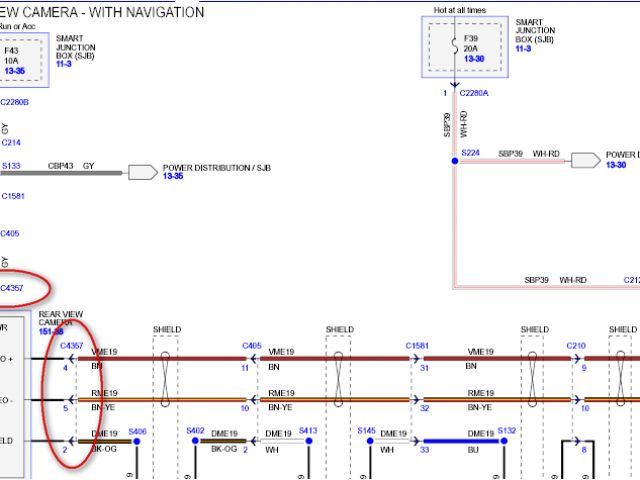Select the C2280A connector label
This screenshot has height=480, width=640.
pyautogui.click(x=474, y=93)
